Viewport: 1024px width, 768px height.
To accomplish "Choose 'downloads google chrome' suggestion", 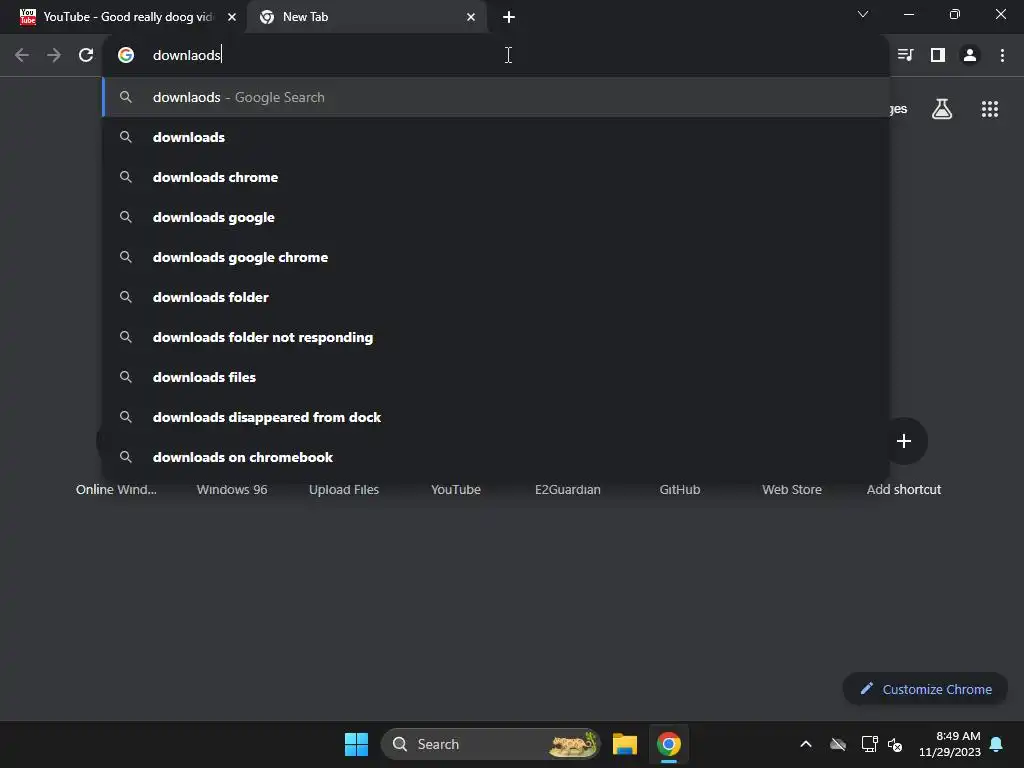I will point(496,257).
